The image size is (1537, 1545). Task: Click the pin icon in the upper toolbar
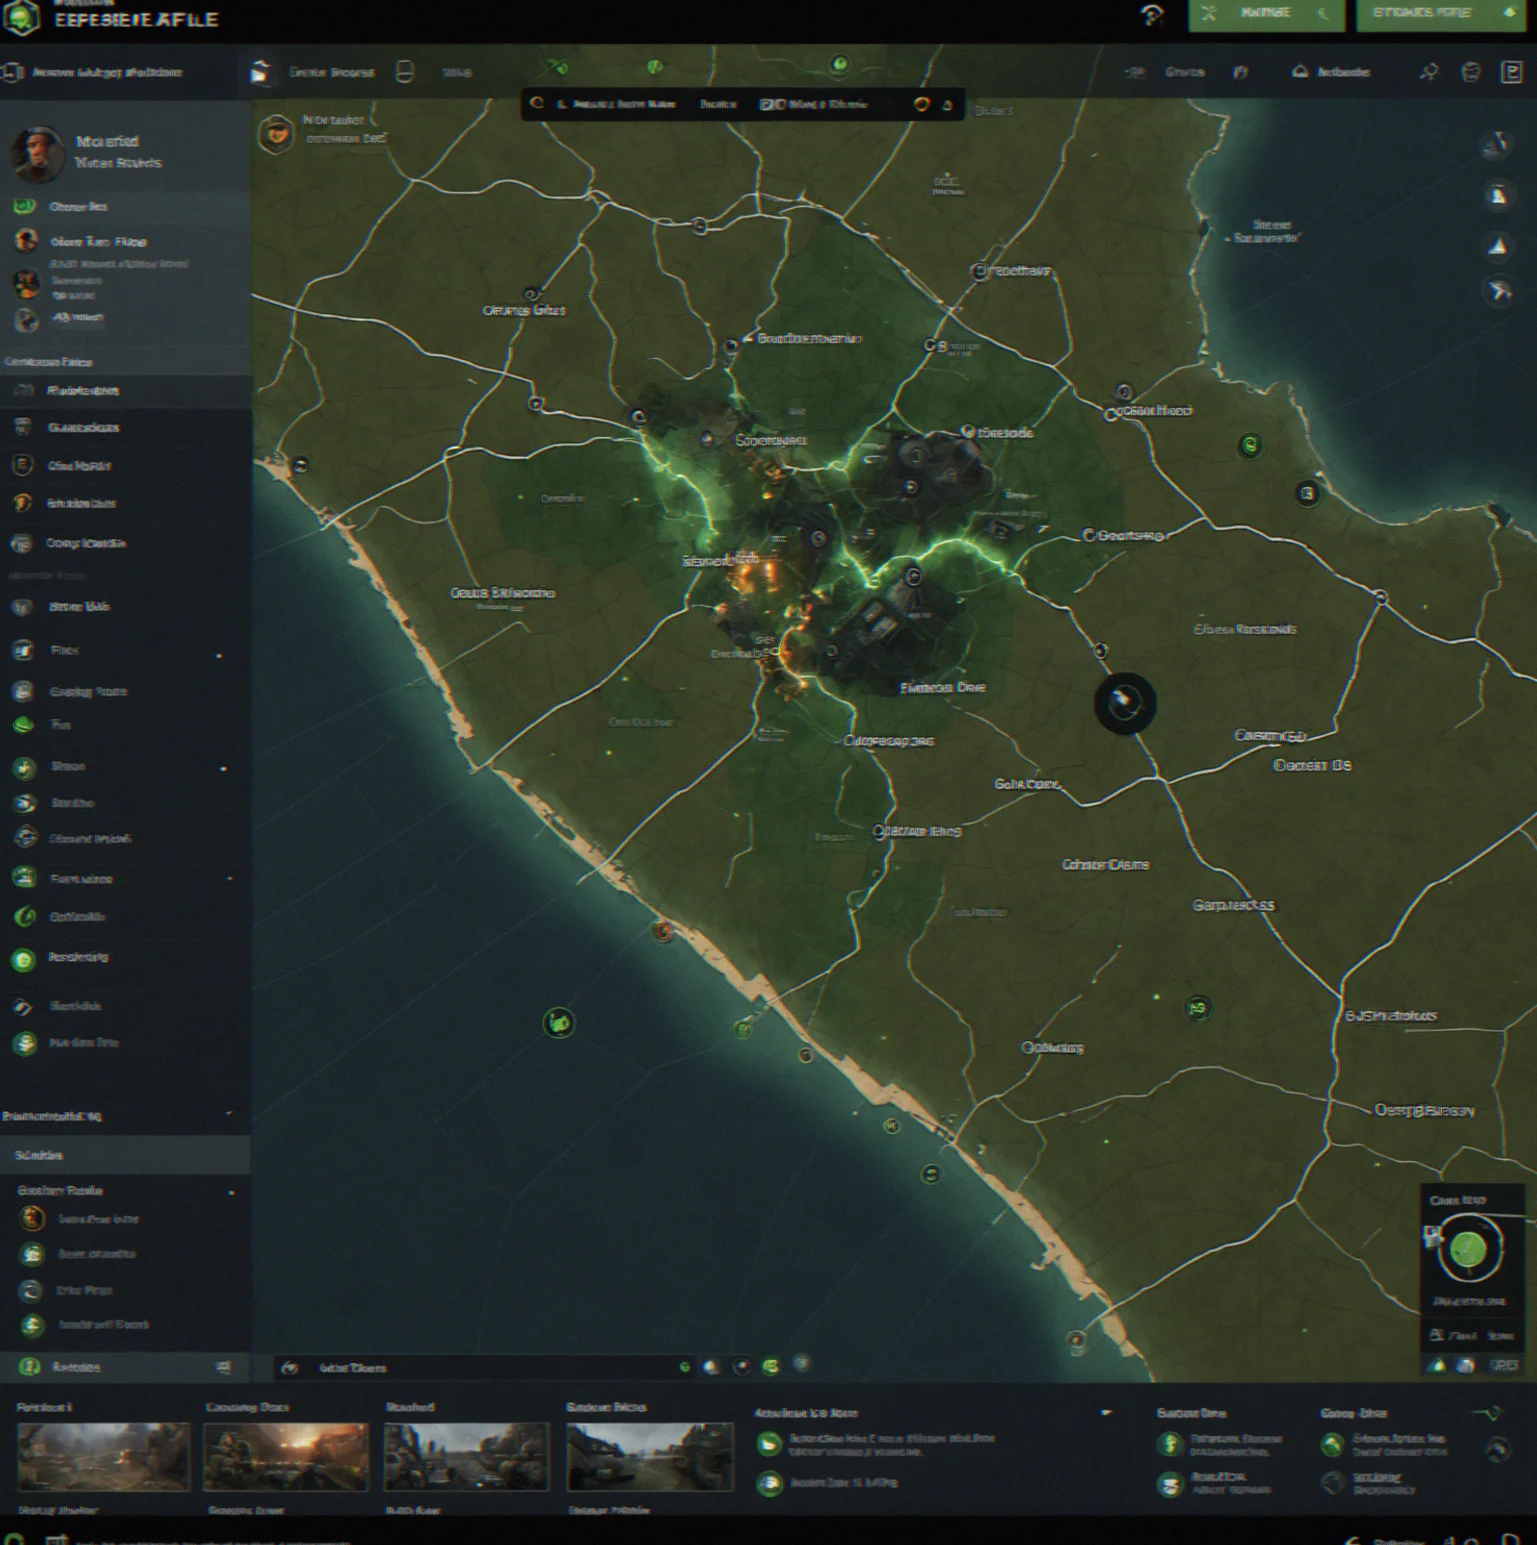pyautogui.click(x=1428, y=72)
